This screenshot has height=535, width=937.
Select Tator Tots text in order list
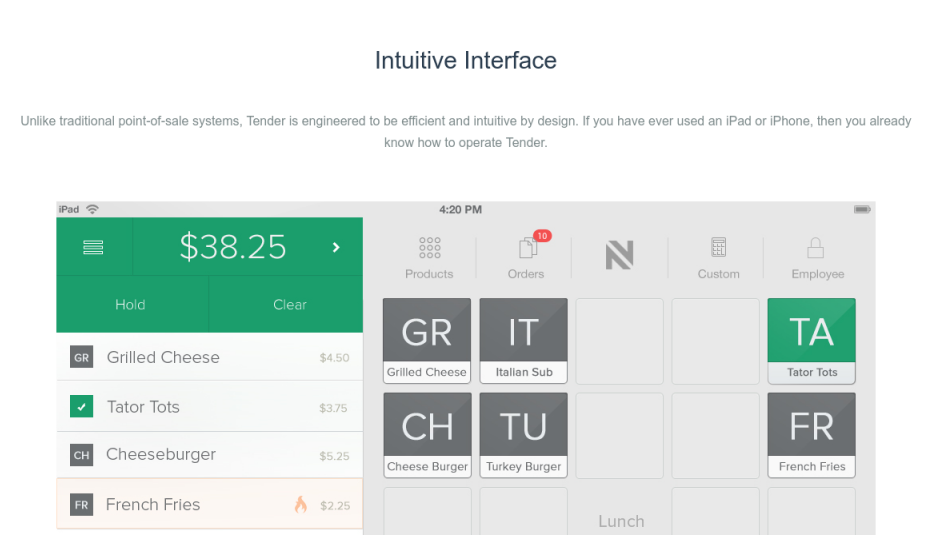143,406
